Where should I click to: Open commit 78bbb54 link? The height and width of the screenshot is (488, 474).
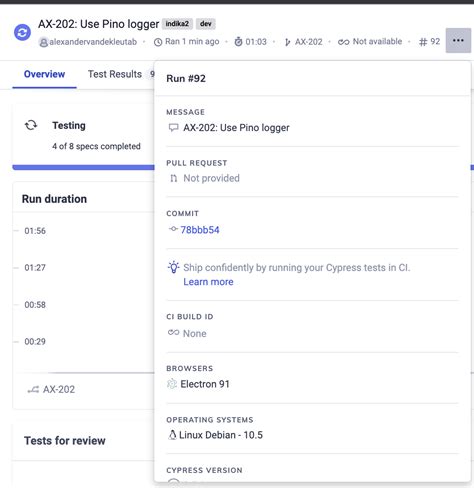pyautogui.click(x=200, y=230)
